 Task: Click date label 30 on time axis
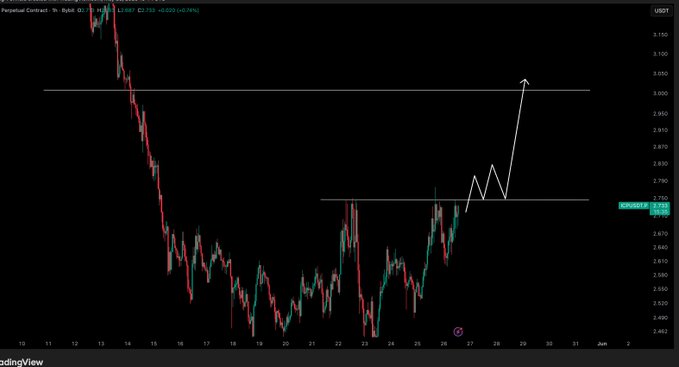point(549,344)
